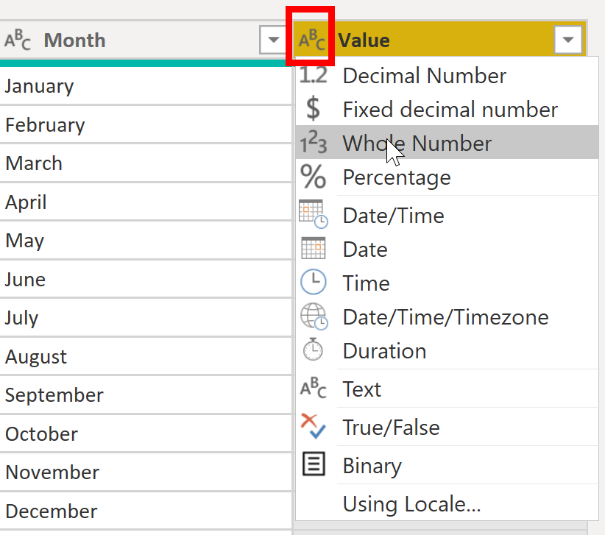Image resolution: width=605 pixels, height=535 pixels.
Task: Select the Value column header
Action: pos(440,40)
